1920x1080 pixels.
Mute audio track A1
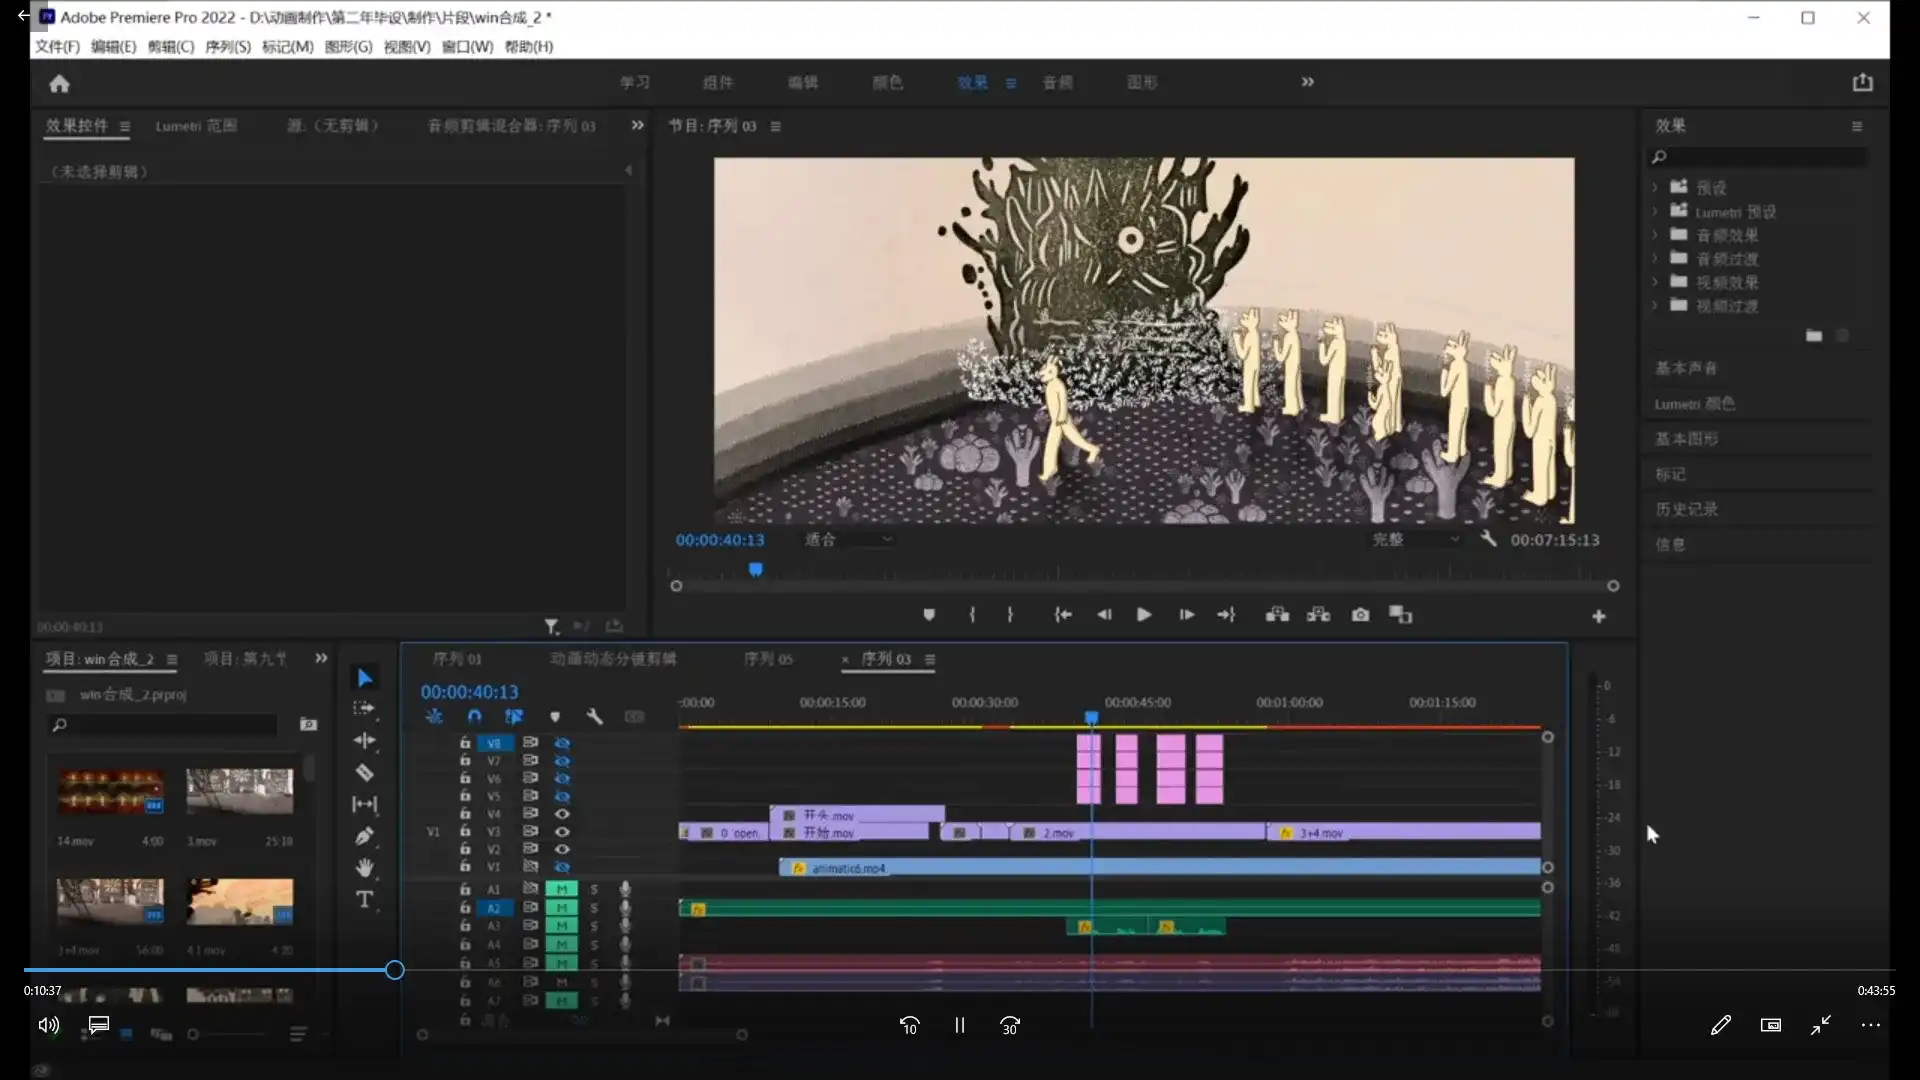562,889
